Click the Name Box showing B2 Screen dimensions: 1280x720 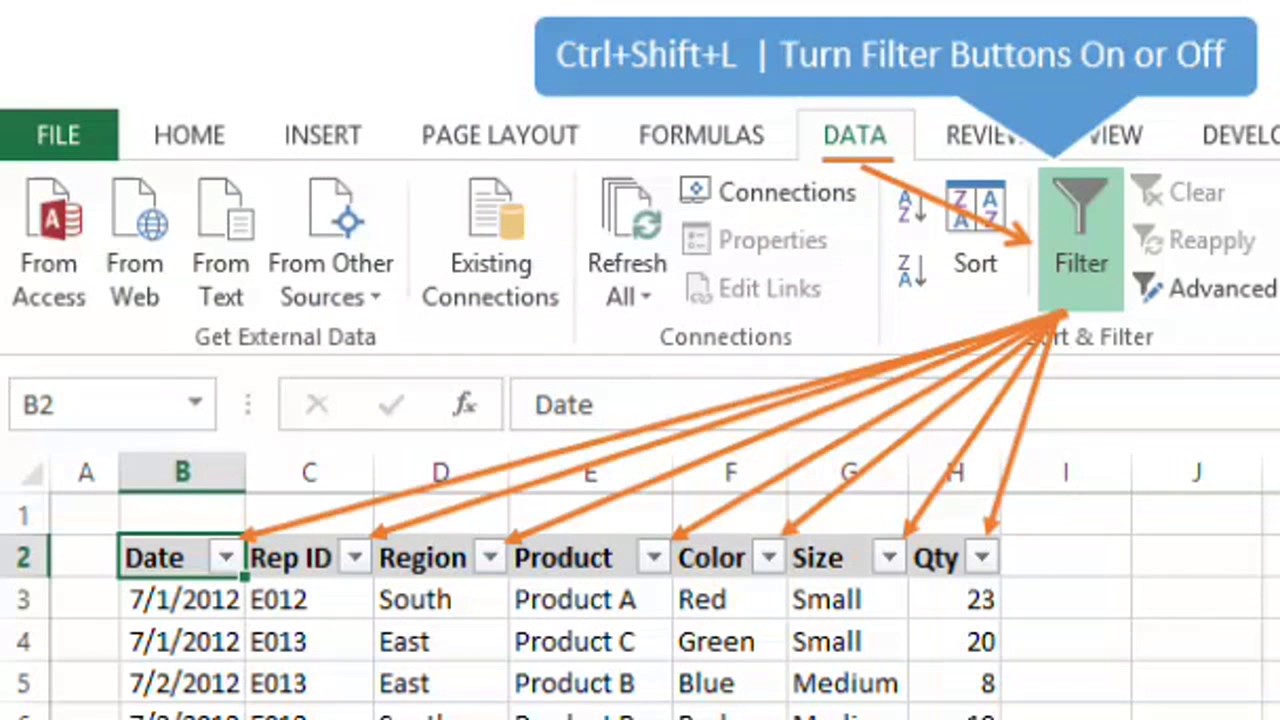tap(112, 404)
